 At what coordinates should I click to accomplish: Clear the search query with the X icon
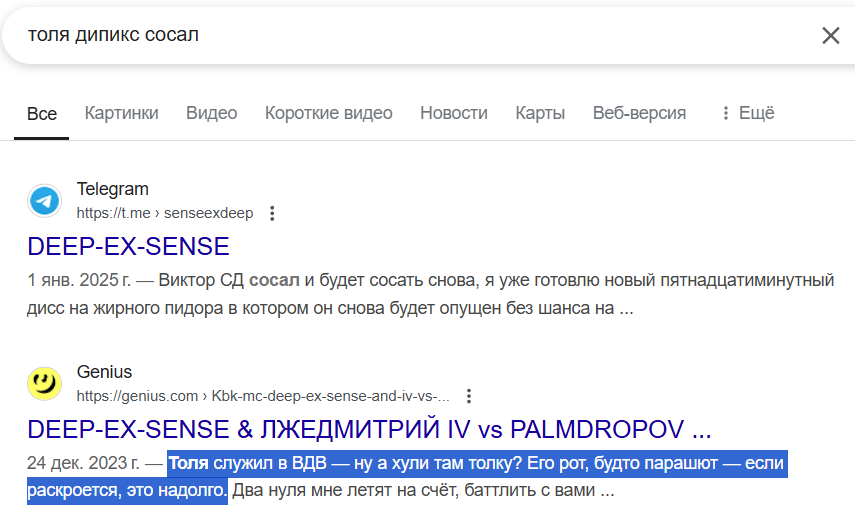click(x=830, y=35)
